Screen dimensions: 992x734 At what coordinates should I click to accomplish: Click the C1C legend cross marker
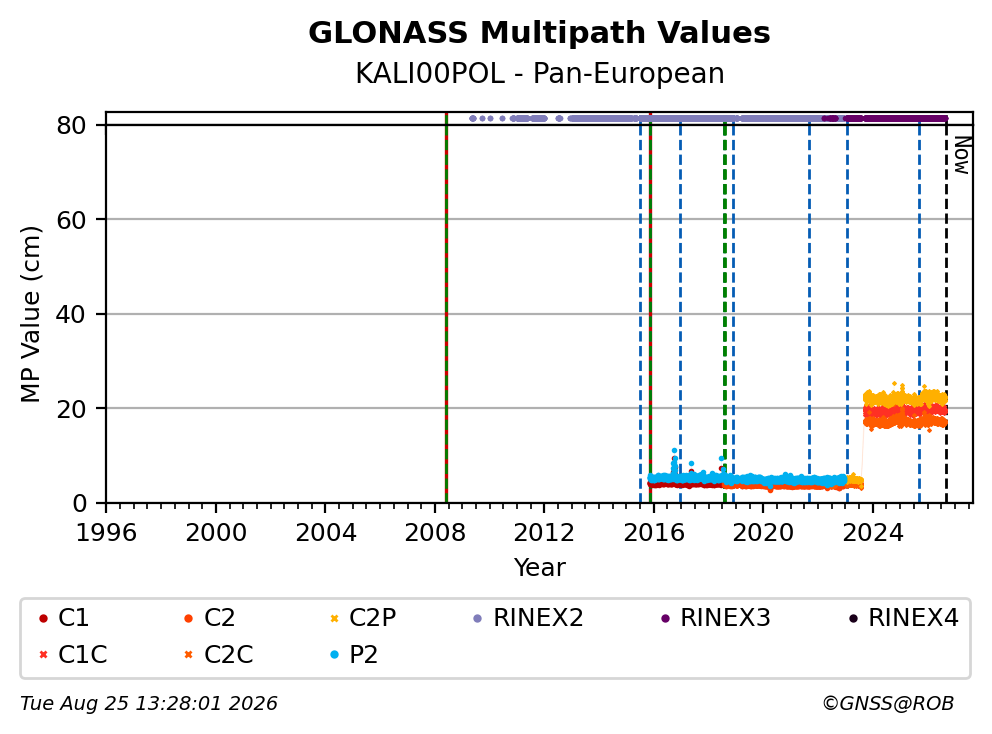click(43, 654)
